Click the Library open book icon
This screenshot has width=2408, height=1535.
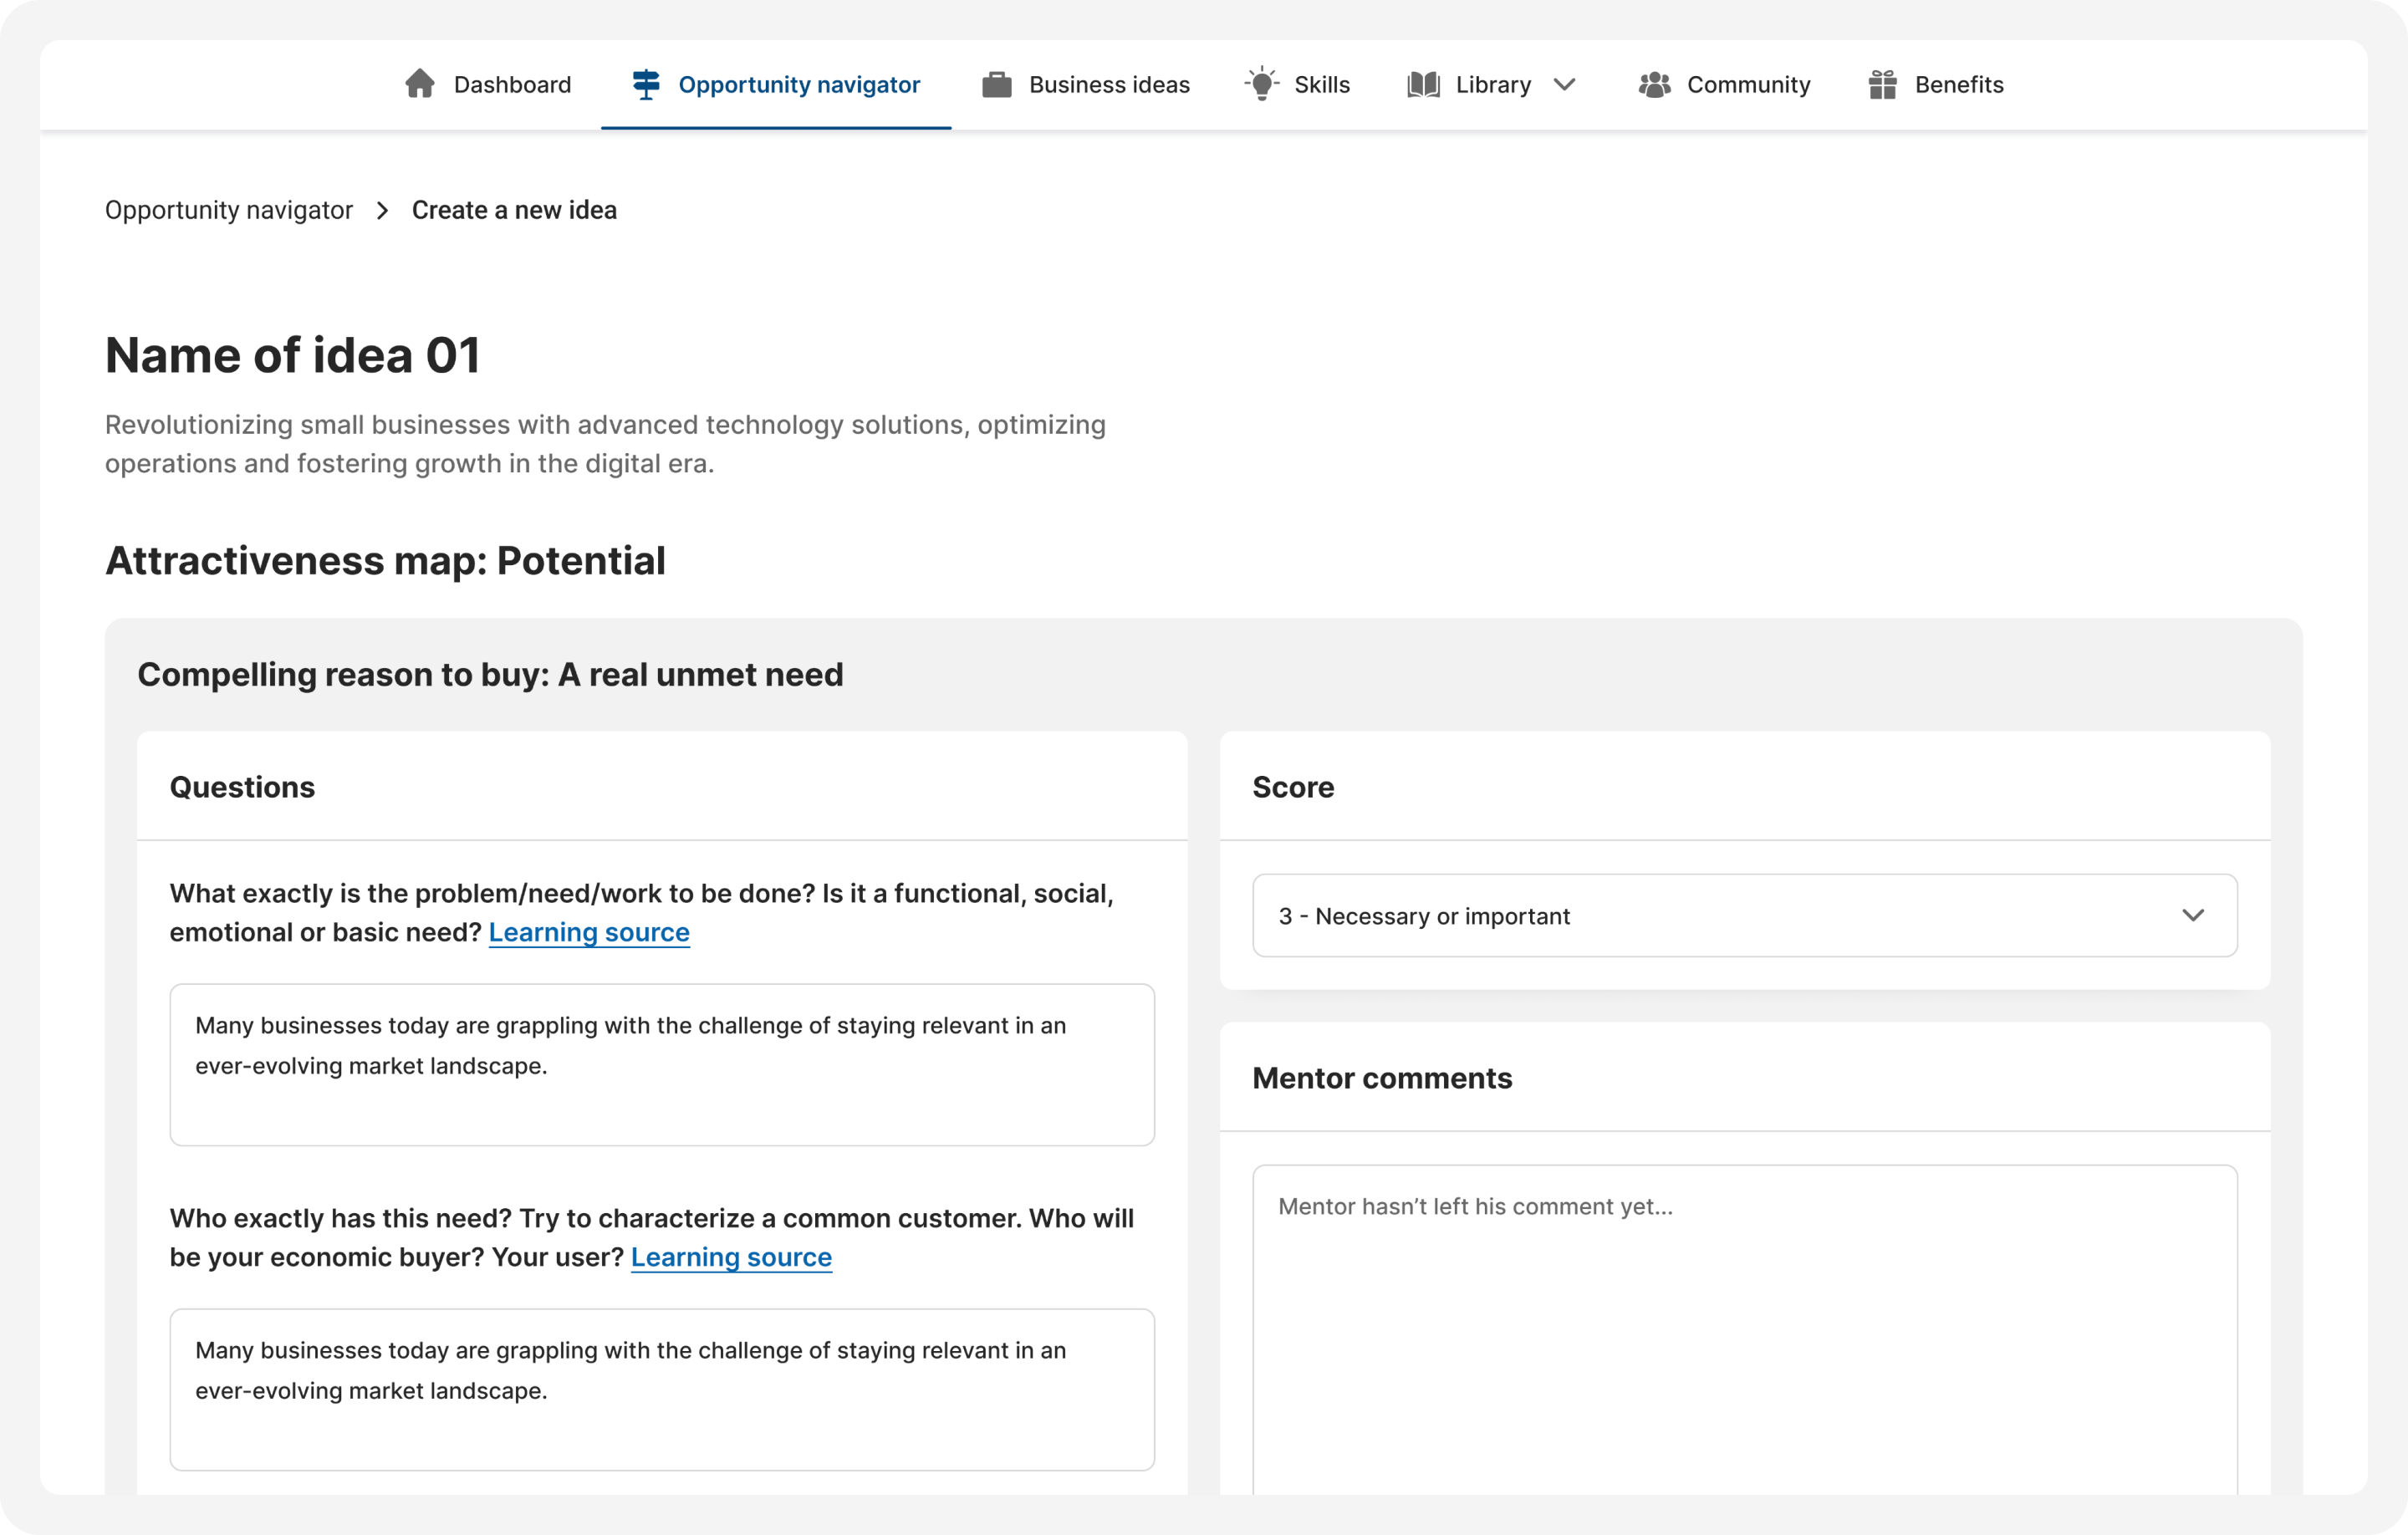(x=1423, y=85)
